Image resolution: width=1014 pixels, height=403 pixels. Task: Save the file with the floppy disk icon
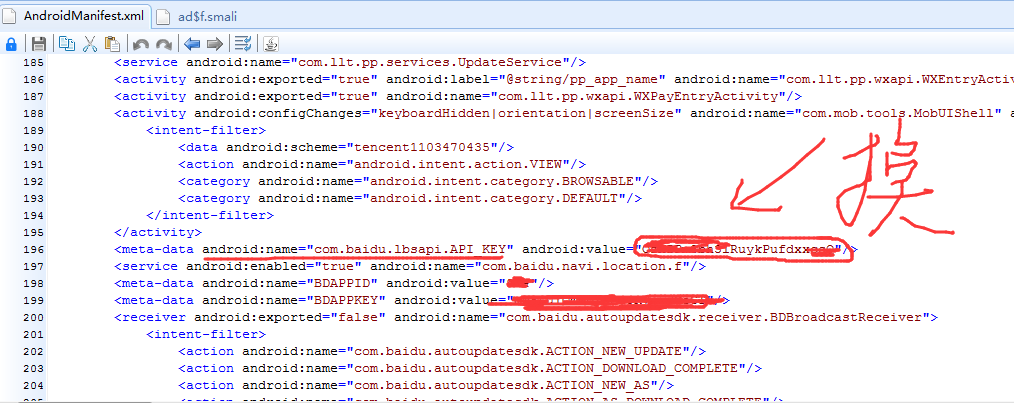(39, 44)
